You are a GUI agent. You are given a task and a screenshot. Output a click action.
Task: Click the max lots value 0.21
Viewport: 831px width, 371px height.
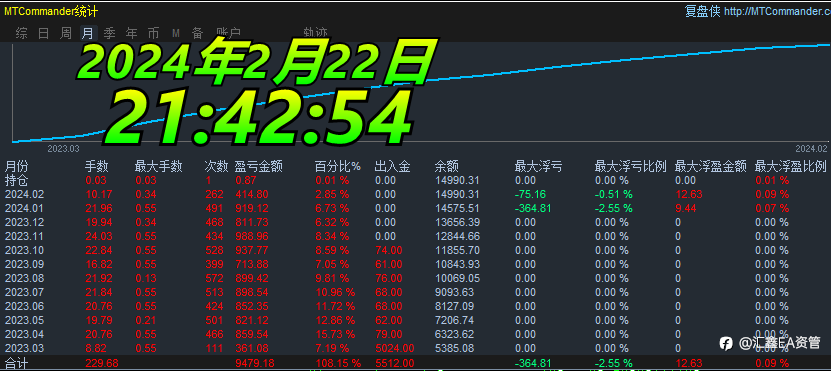click(146, 320)
